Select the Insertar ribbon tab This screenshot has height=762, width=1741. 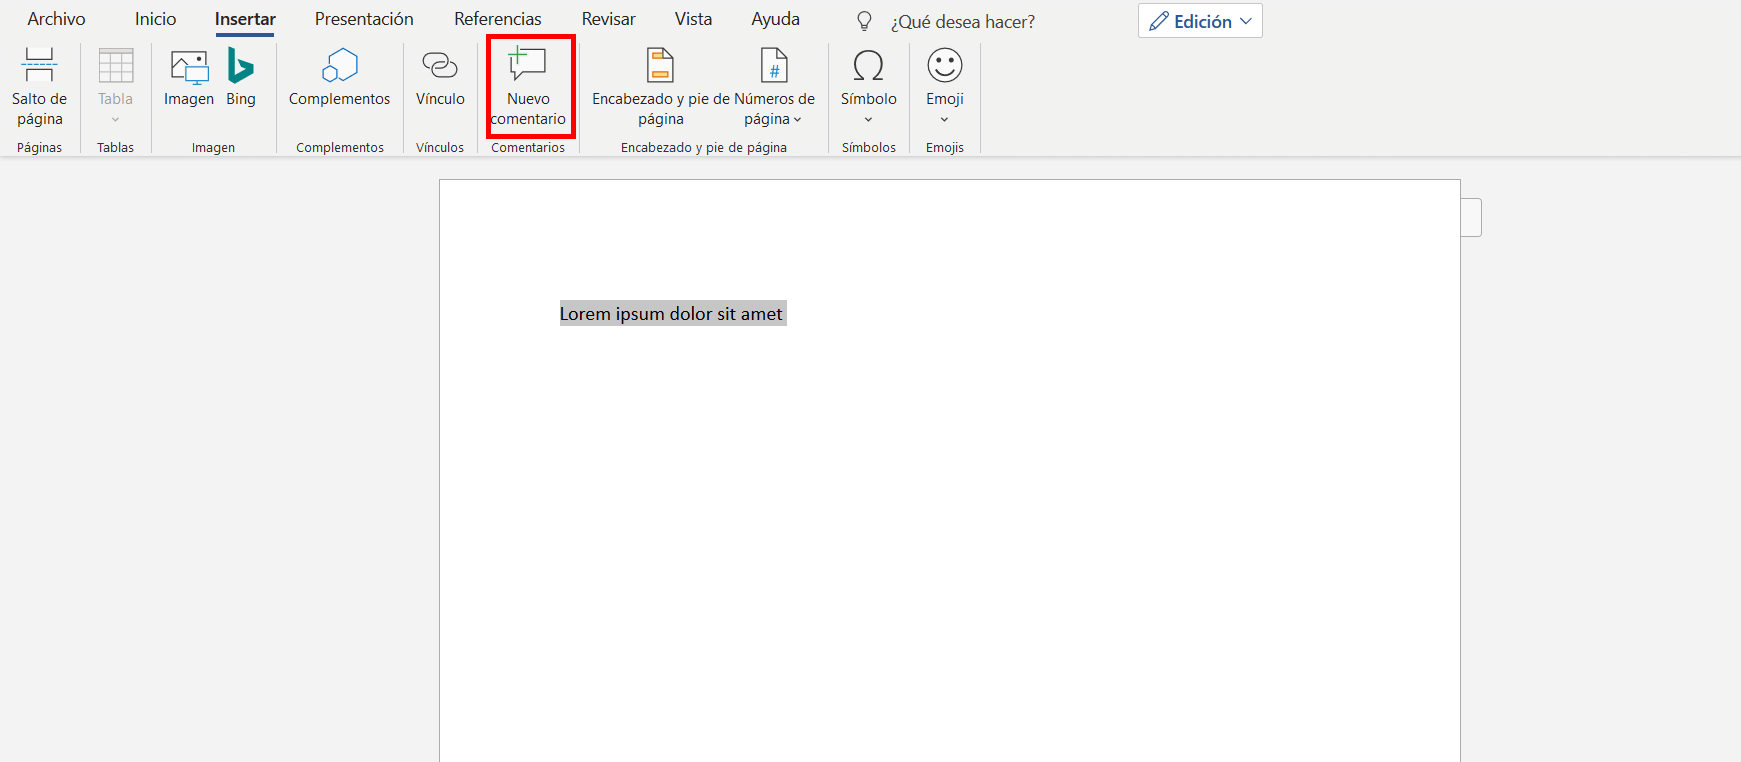(x=245, y=19)
